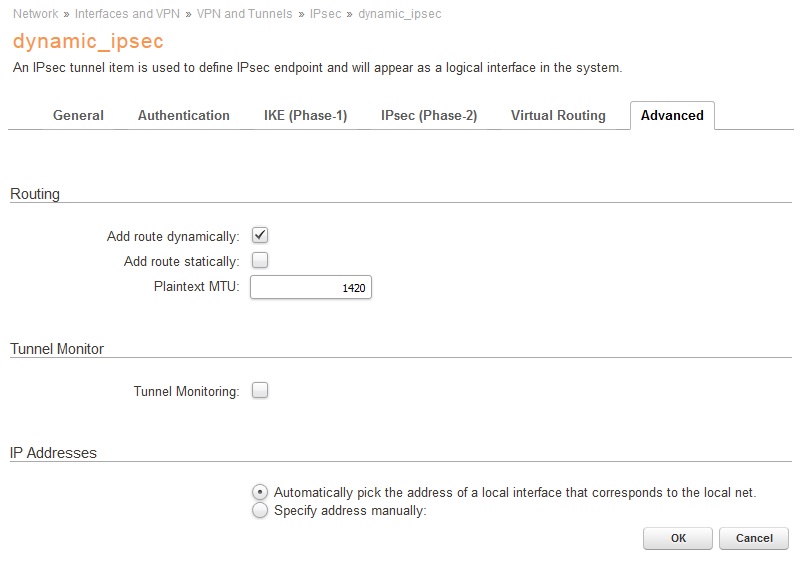Focus the Plaintext MTU input field

311,289
